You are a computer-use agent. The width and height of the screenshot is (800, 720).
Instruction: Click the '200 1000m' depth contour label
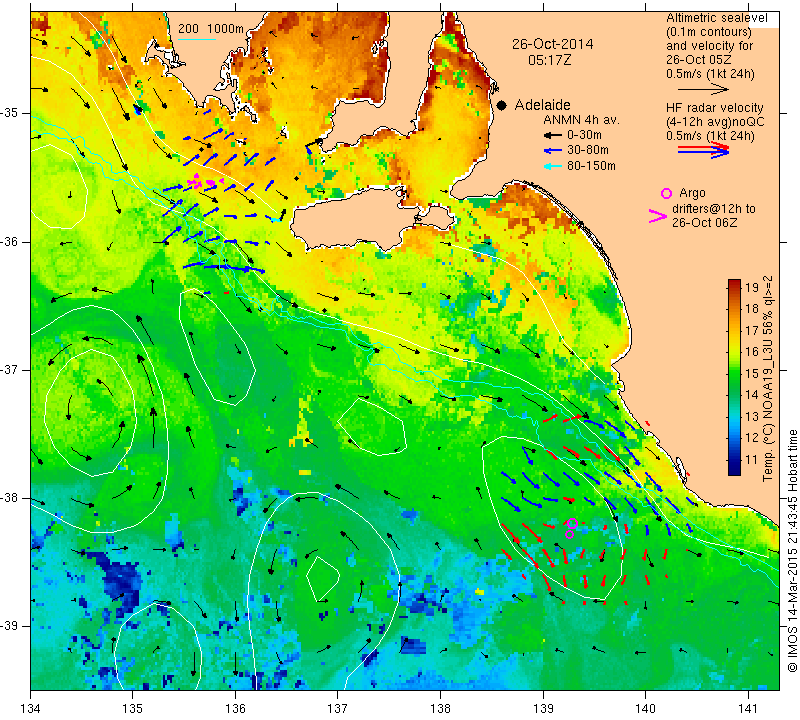click(211, 29)
